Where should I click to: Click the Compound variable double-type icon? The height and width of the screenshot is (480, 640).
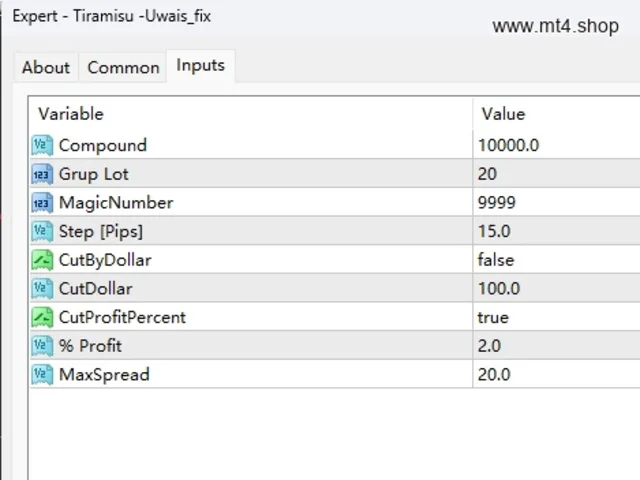click(42, 145)
